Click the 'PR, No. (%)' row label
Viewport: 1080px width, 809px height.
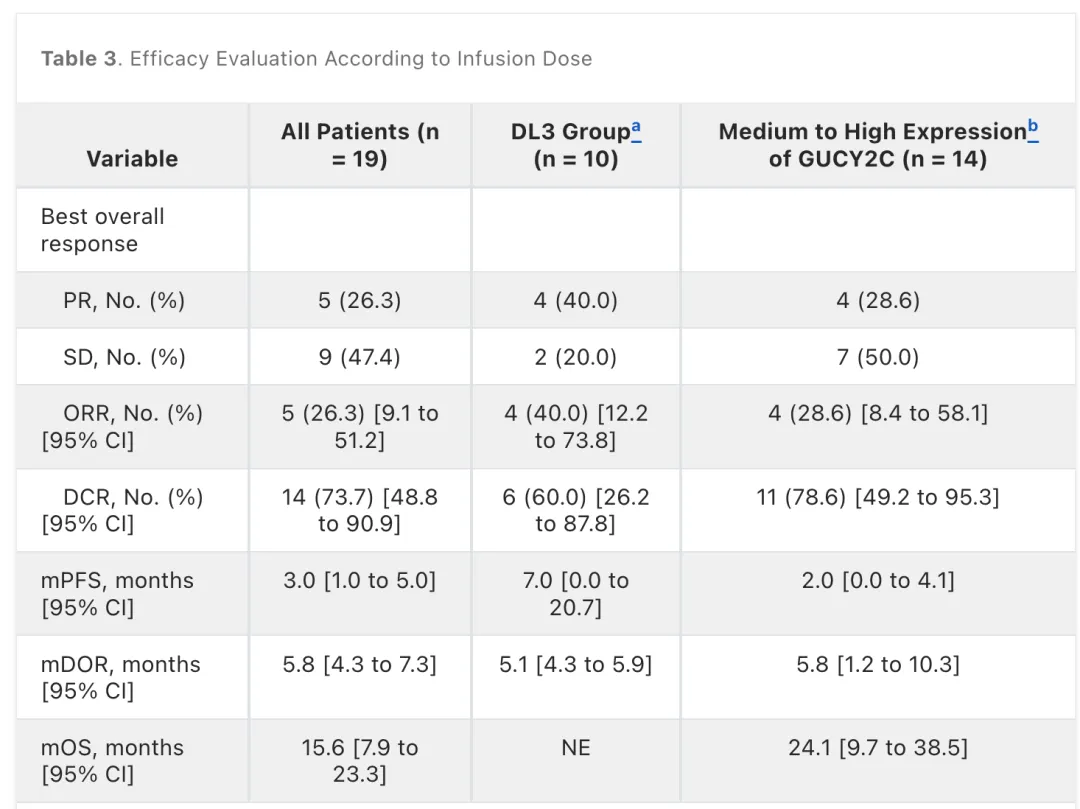click(x=124, y=300)
